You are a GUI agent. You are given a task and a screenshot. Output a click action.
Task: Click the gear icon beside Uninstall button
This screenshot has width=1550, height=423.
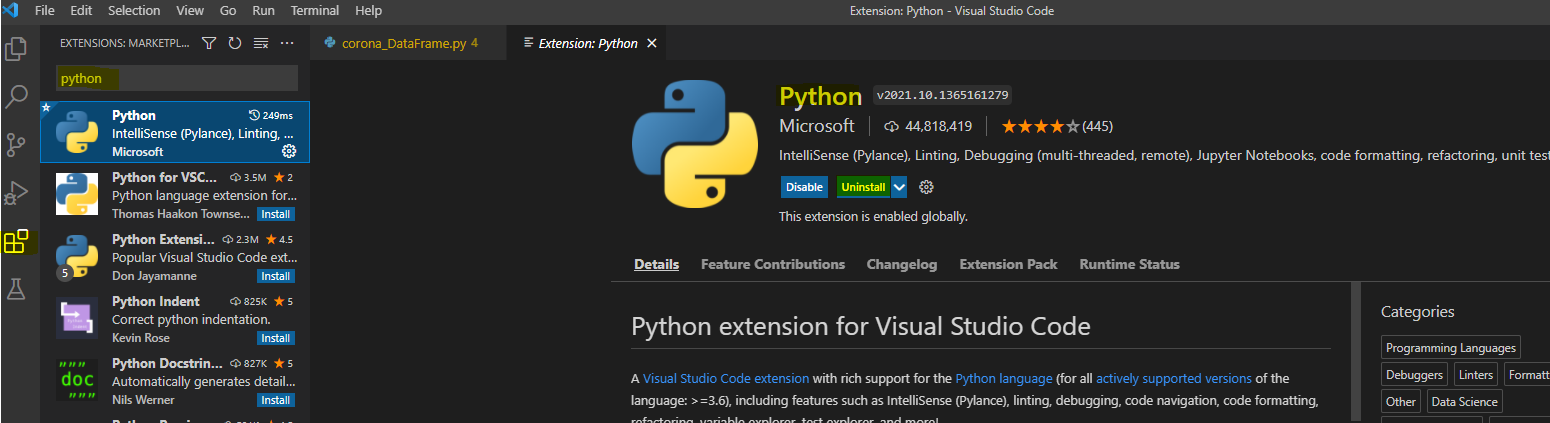point(926,187)
